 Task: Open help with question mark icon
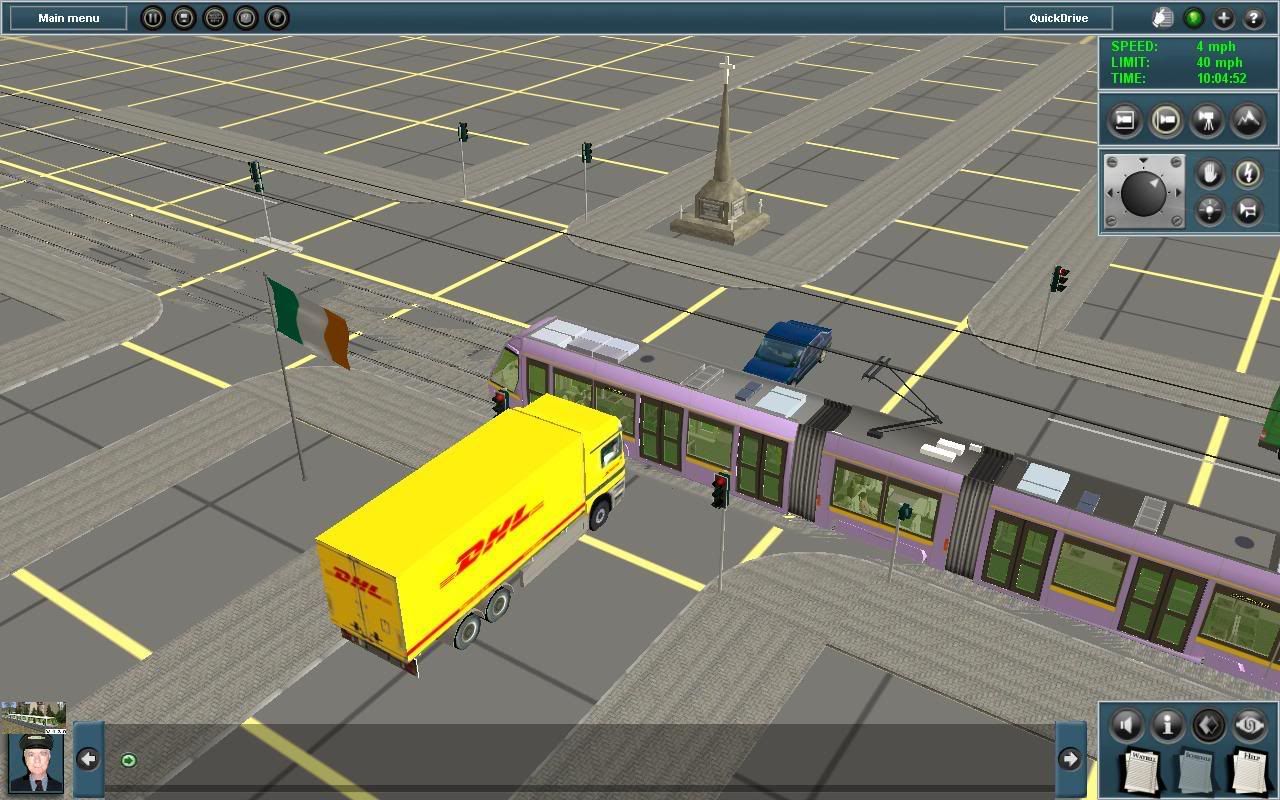tap(1254, 18)
